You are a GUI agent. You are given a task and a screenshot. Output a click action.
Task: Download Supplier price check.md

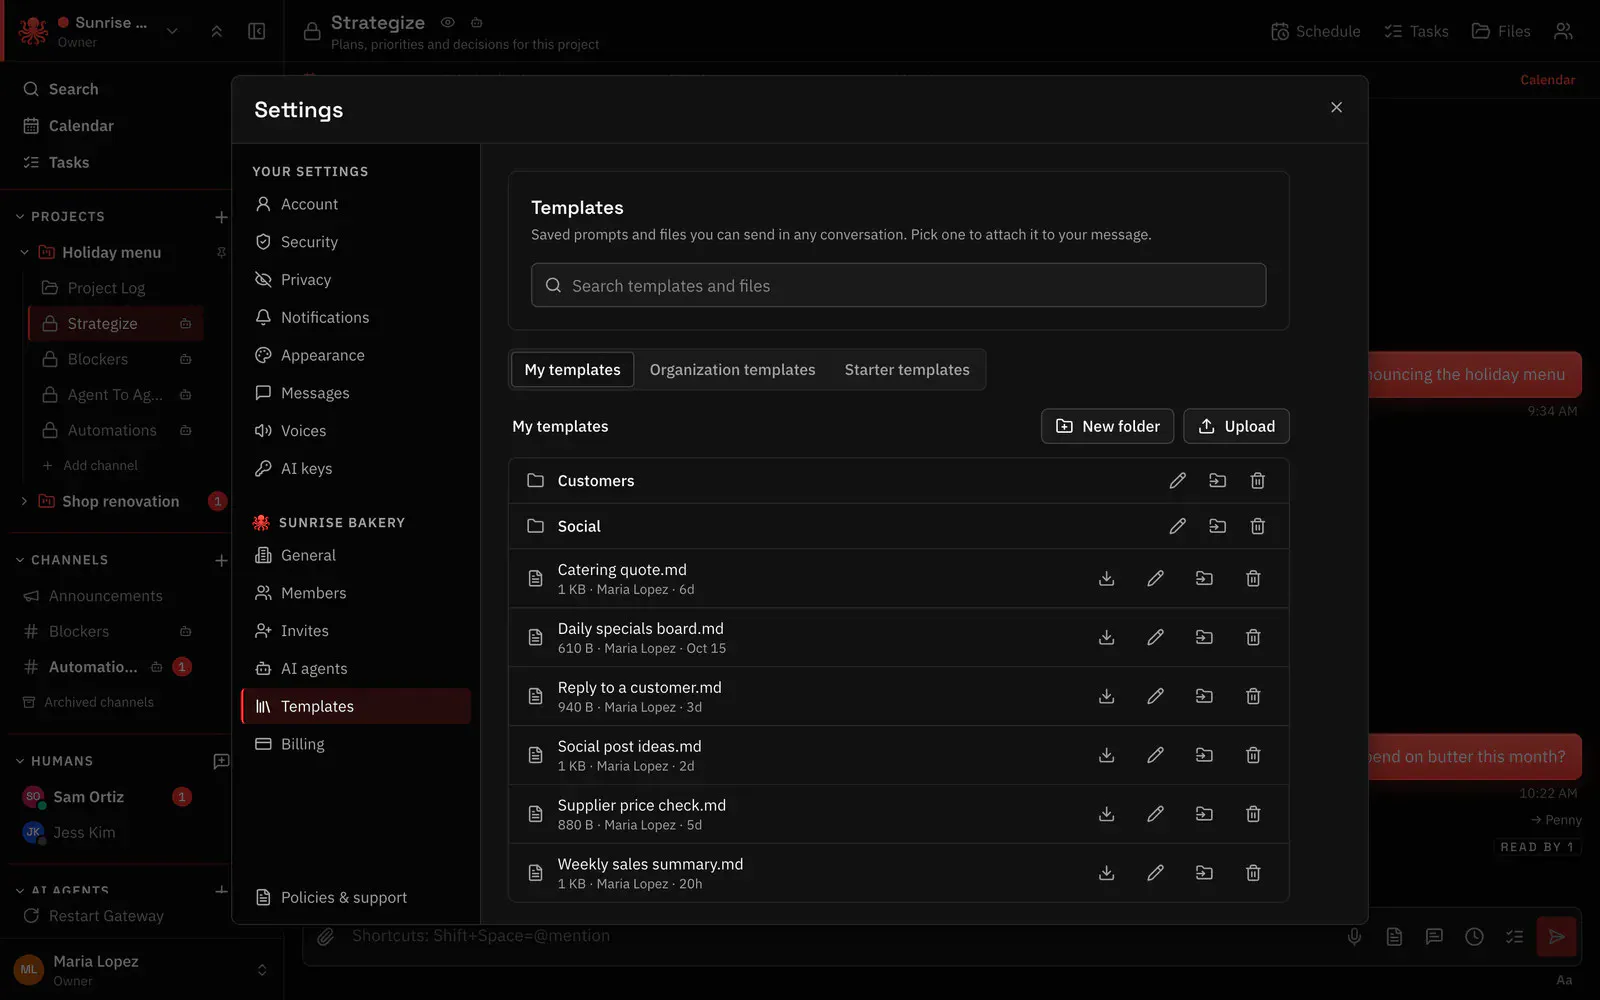(1106, 814)
